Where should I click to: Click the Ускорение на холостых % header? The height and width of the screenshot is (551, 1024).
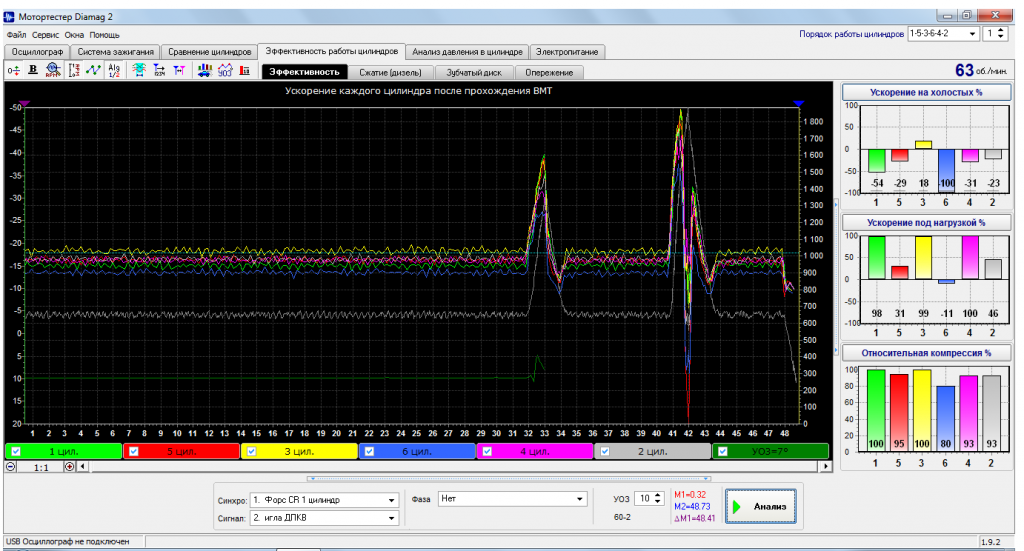click(926, 92)
